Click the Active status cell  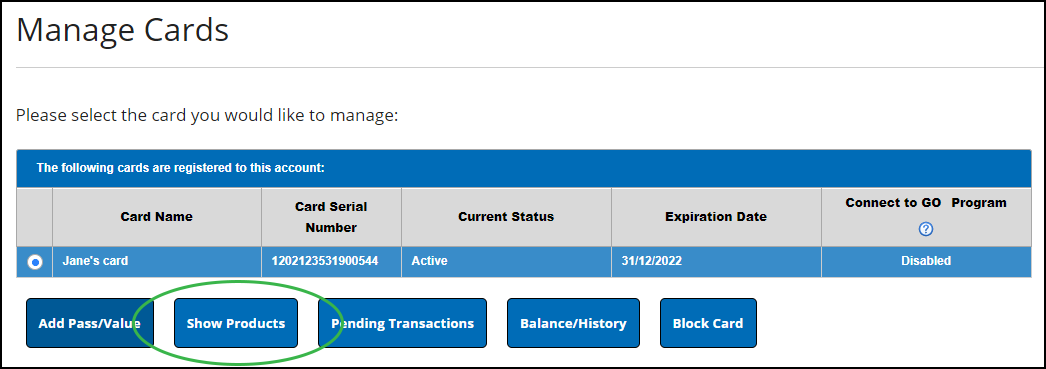tap(506, 262)
